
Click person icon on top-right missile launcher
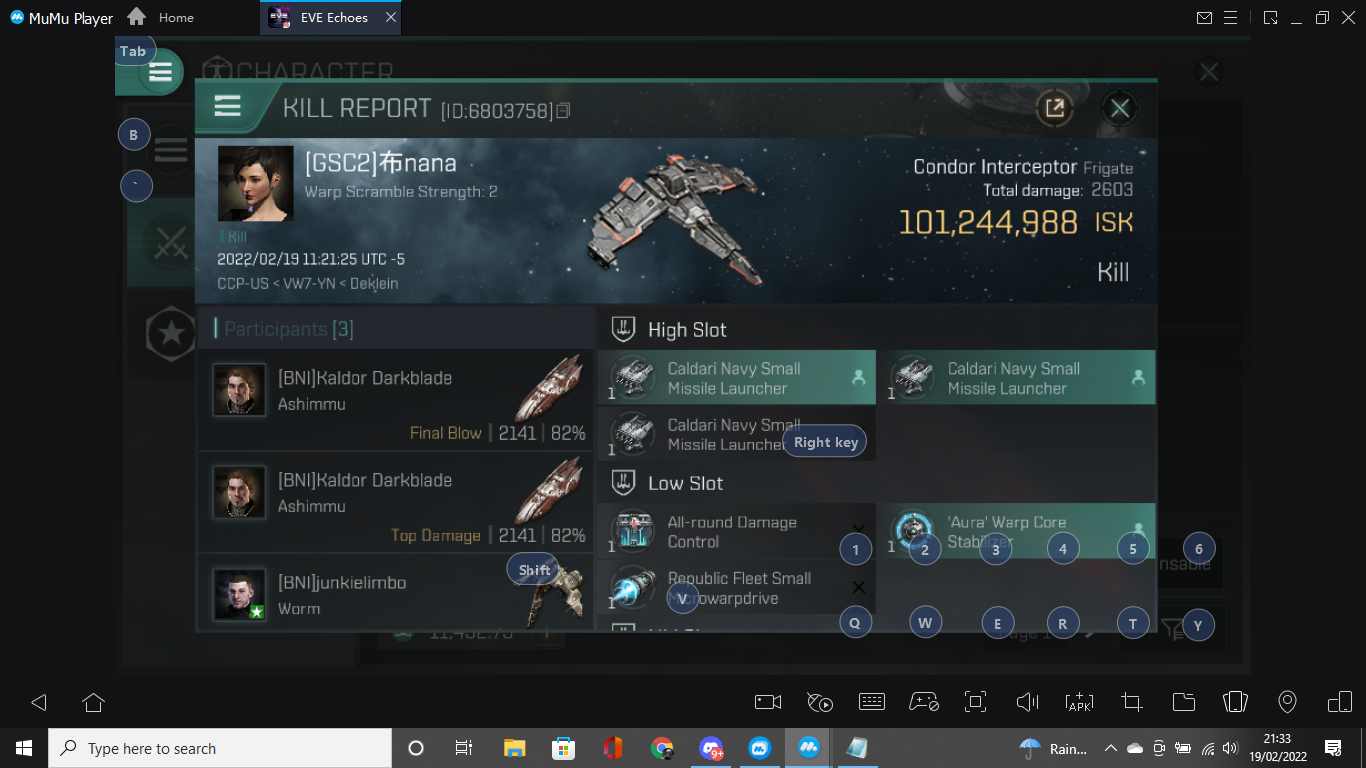tap(1137, 378)
